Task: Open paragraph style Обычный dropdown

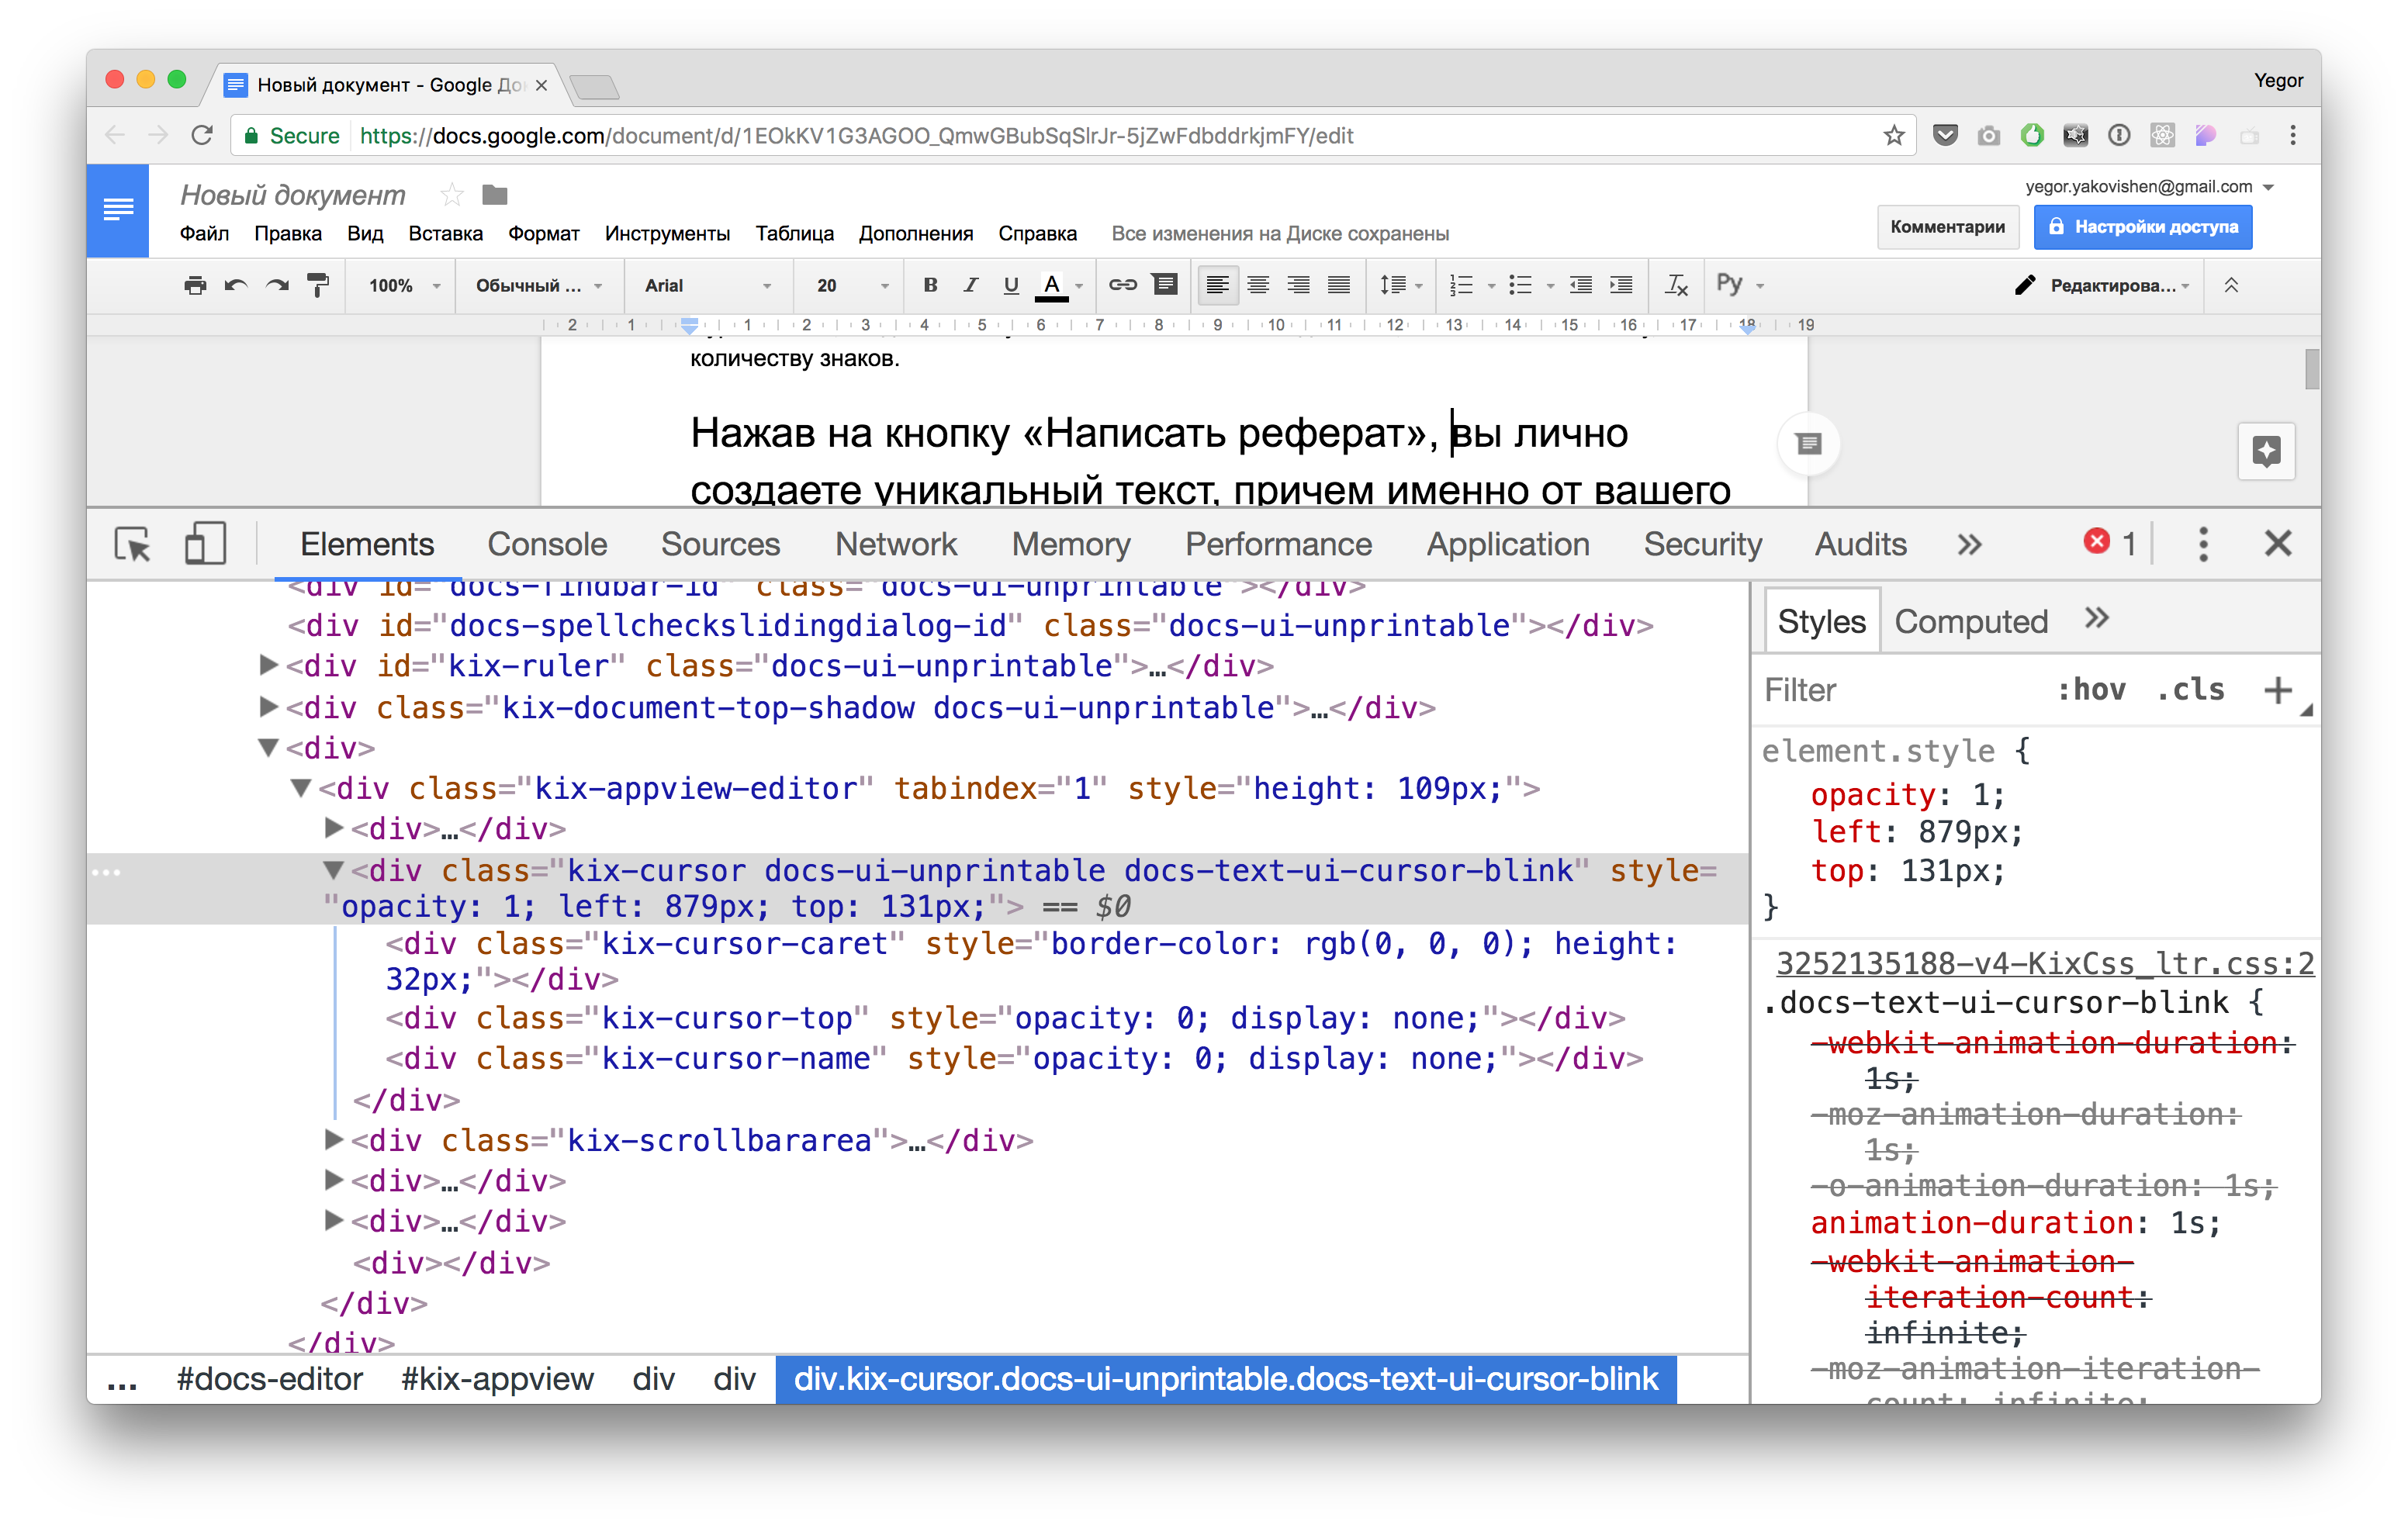Action: click(539, 286)
